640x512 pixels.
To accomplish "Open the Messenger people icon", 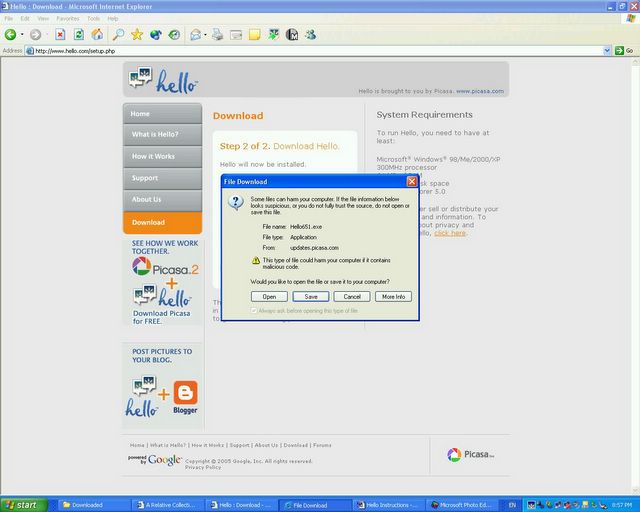I will (311, 35).
